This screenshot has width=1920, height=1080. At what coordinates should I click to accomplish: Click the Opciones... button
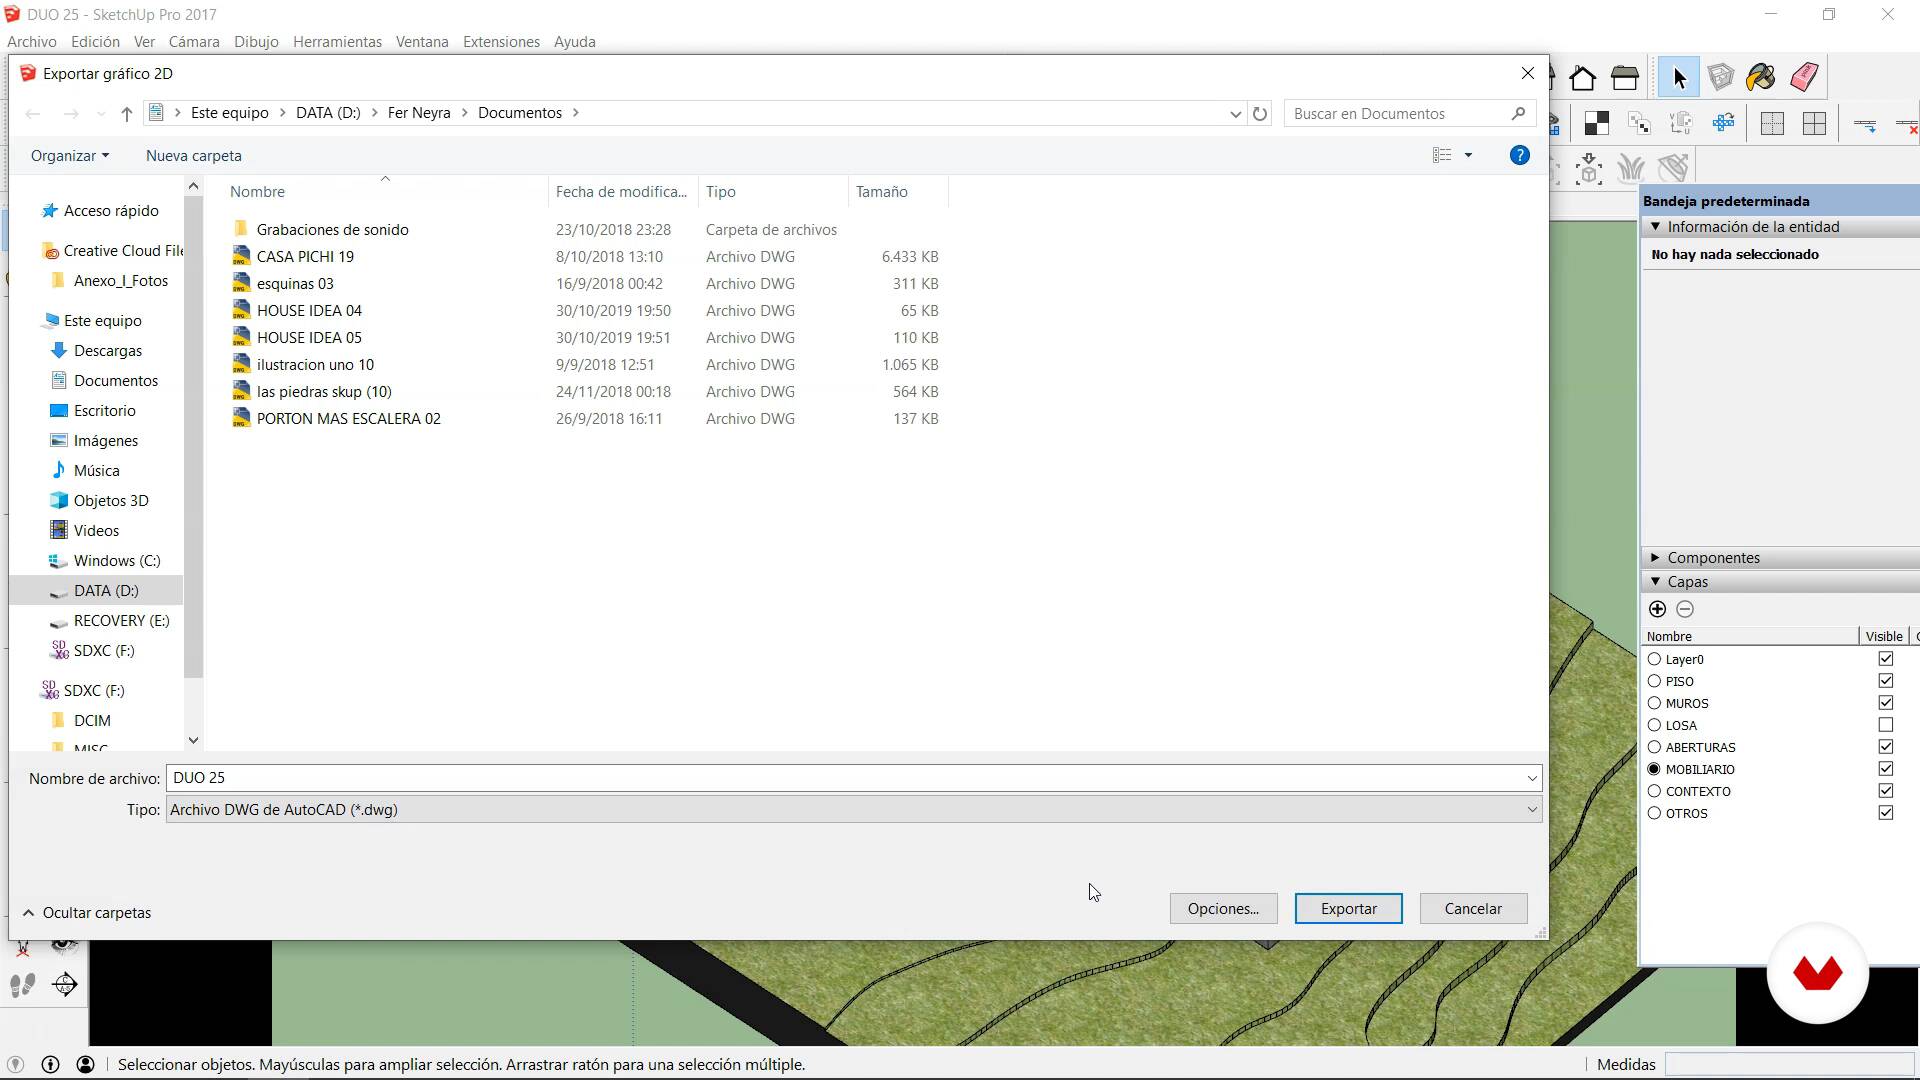1223,909
